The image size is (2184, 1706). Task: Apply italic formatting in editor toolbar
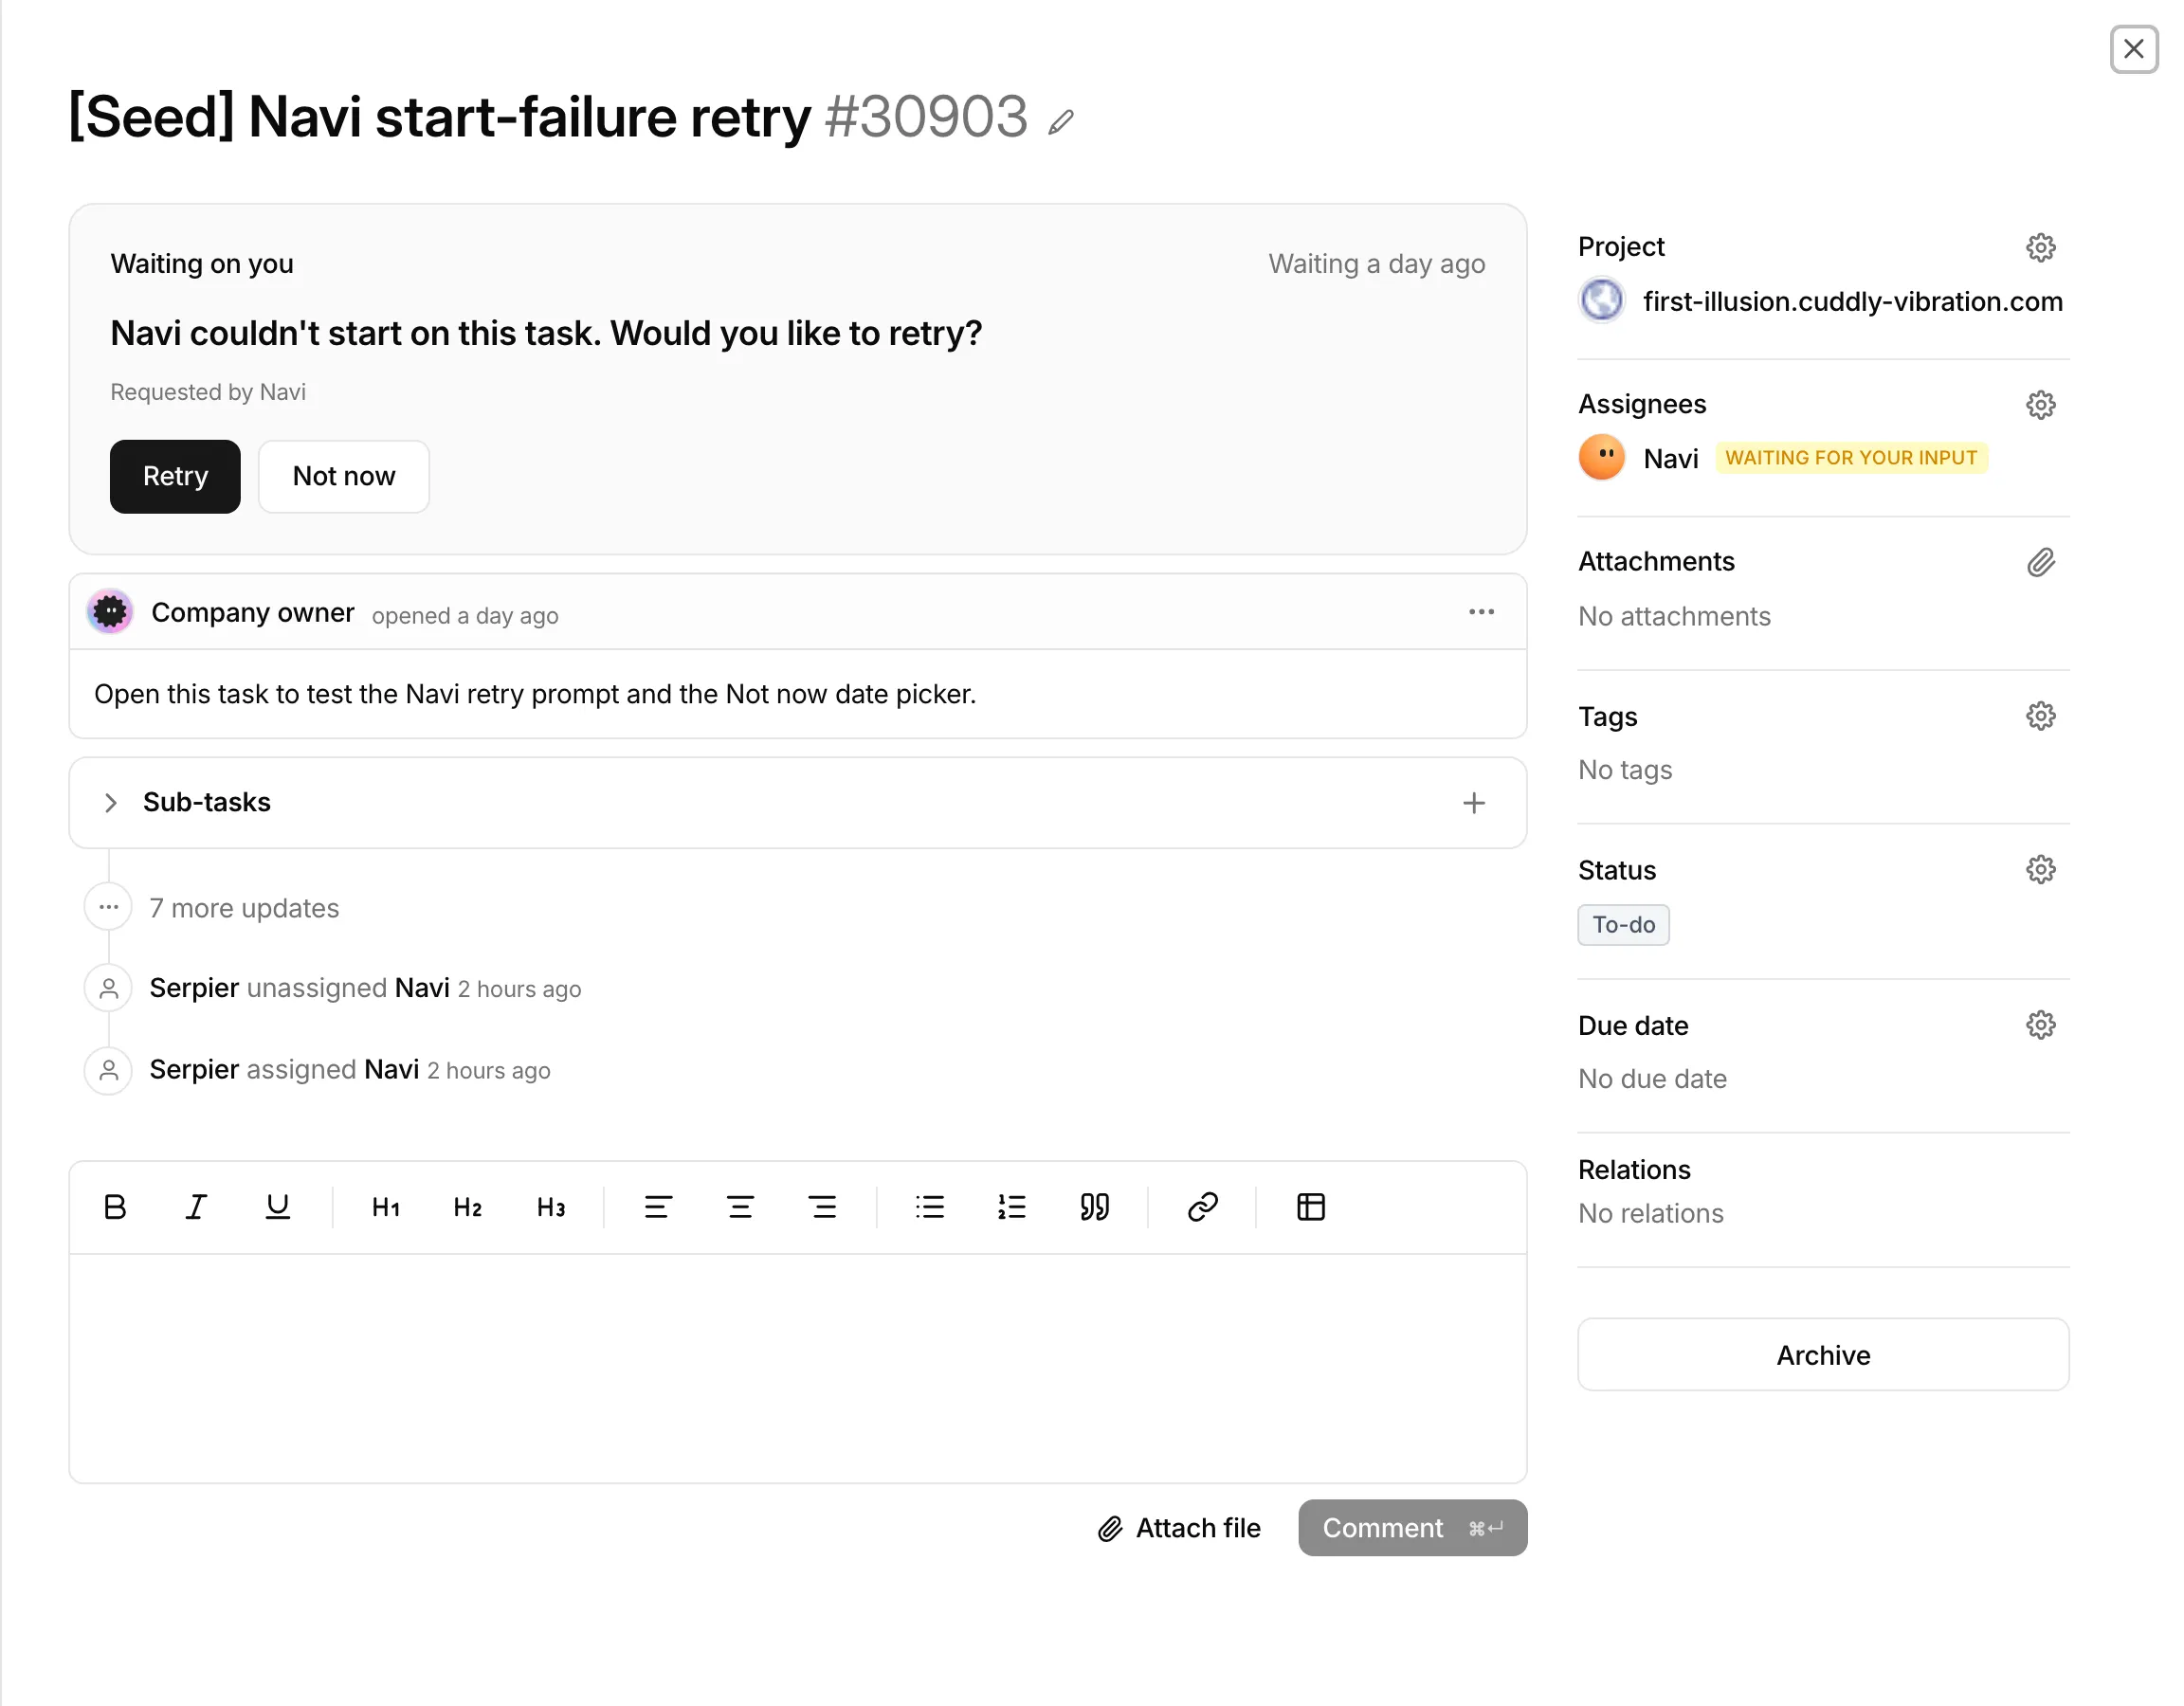(196, 1207)
